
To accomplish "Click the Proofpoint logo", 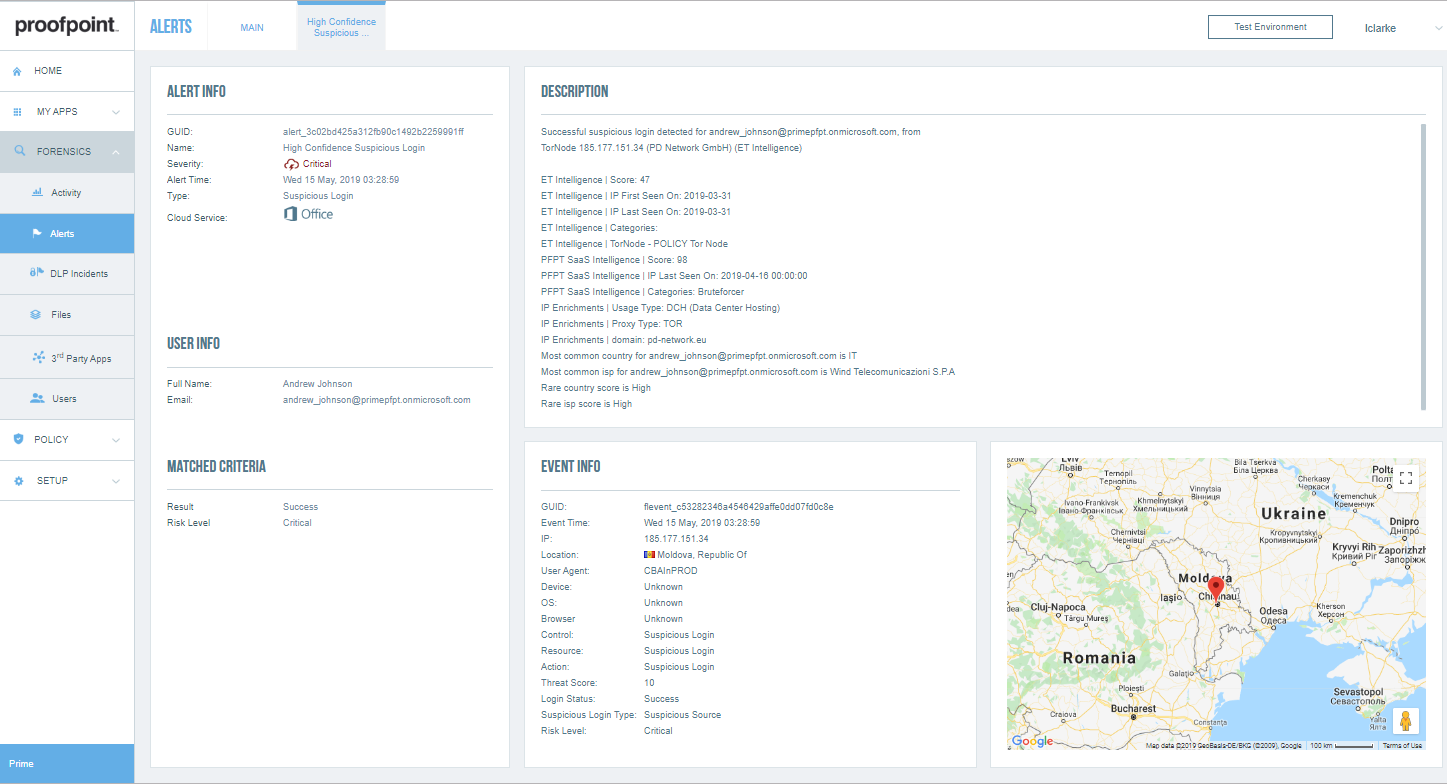I will point(67,26).
